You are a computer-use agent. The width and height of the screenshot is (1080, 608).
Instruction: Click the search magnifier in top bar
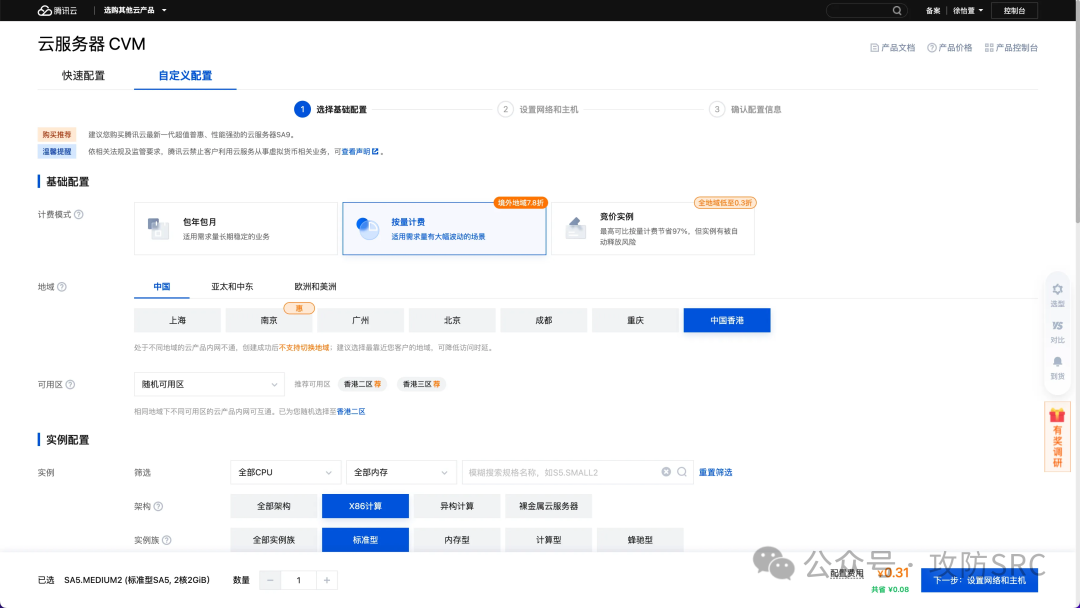coord(895,10)
